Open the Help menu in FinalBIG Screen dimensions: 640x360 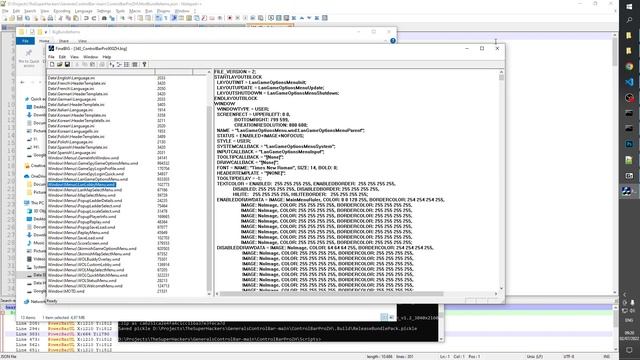(107, 57)
